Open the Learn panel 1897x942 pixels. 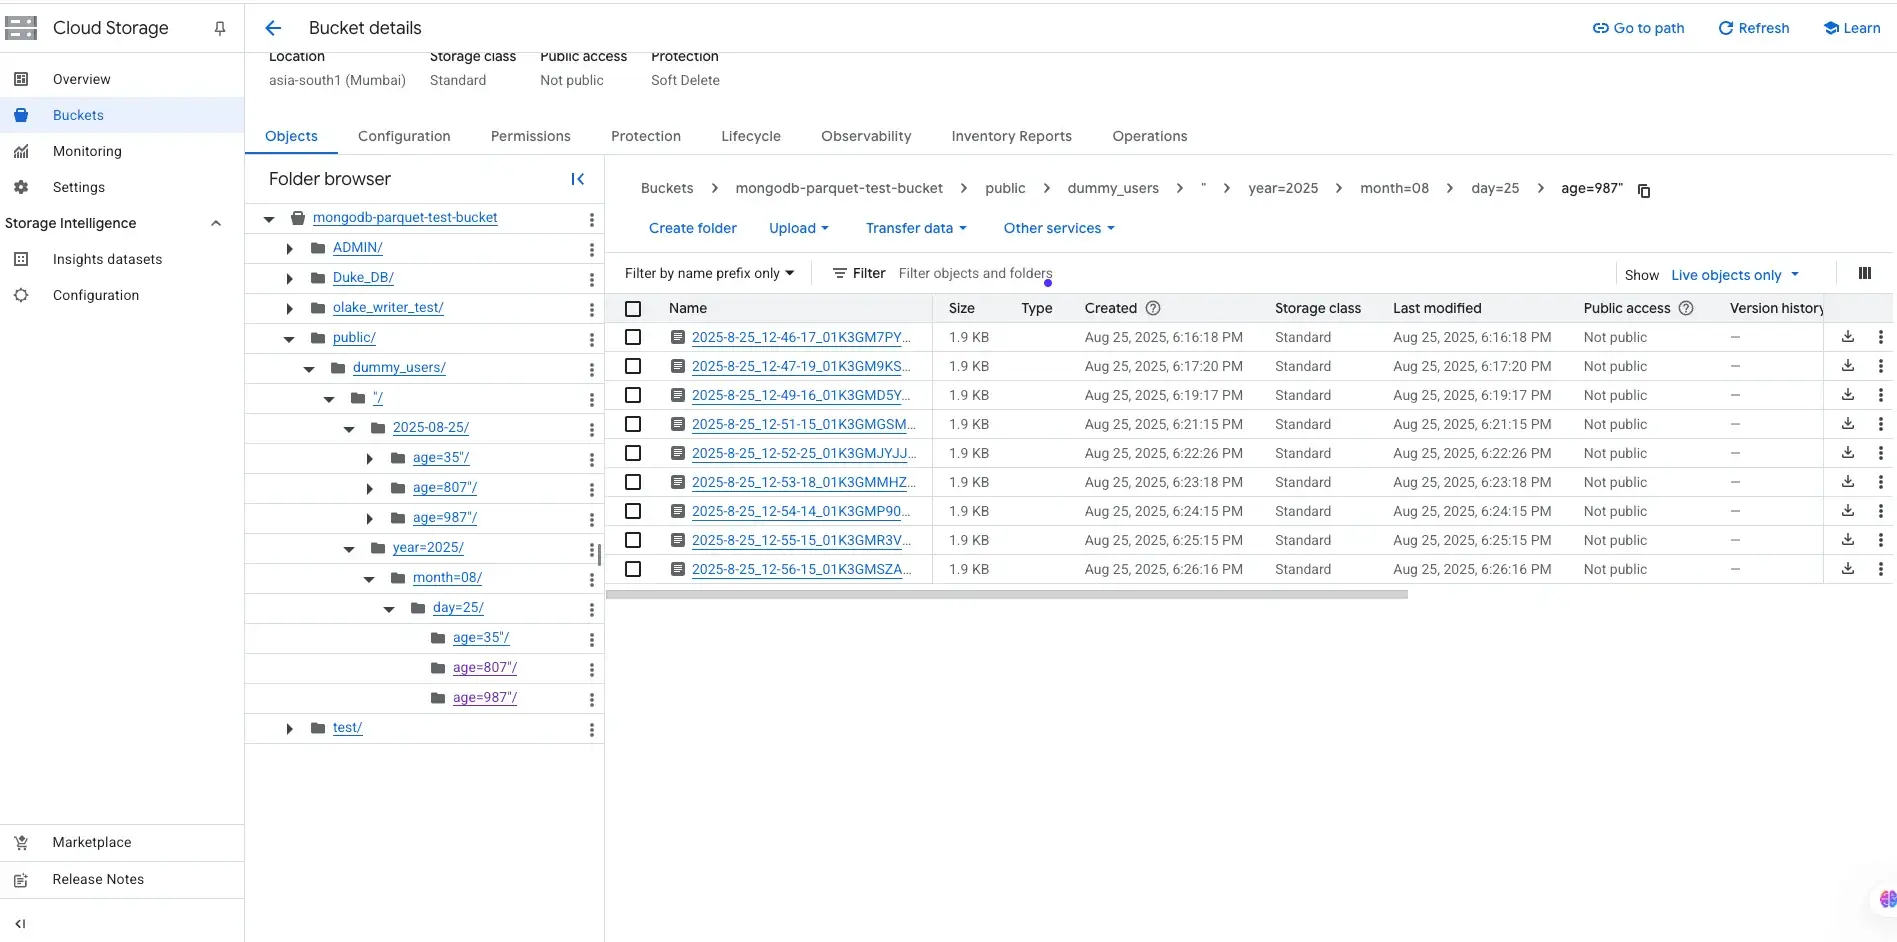1852,28
